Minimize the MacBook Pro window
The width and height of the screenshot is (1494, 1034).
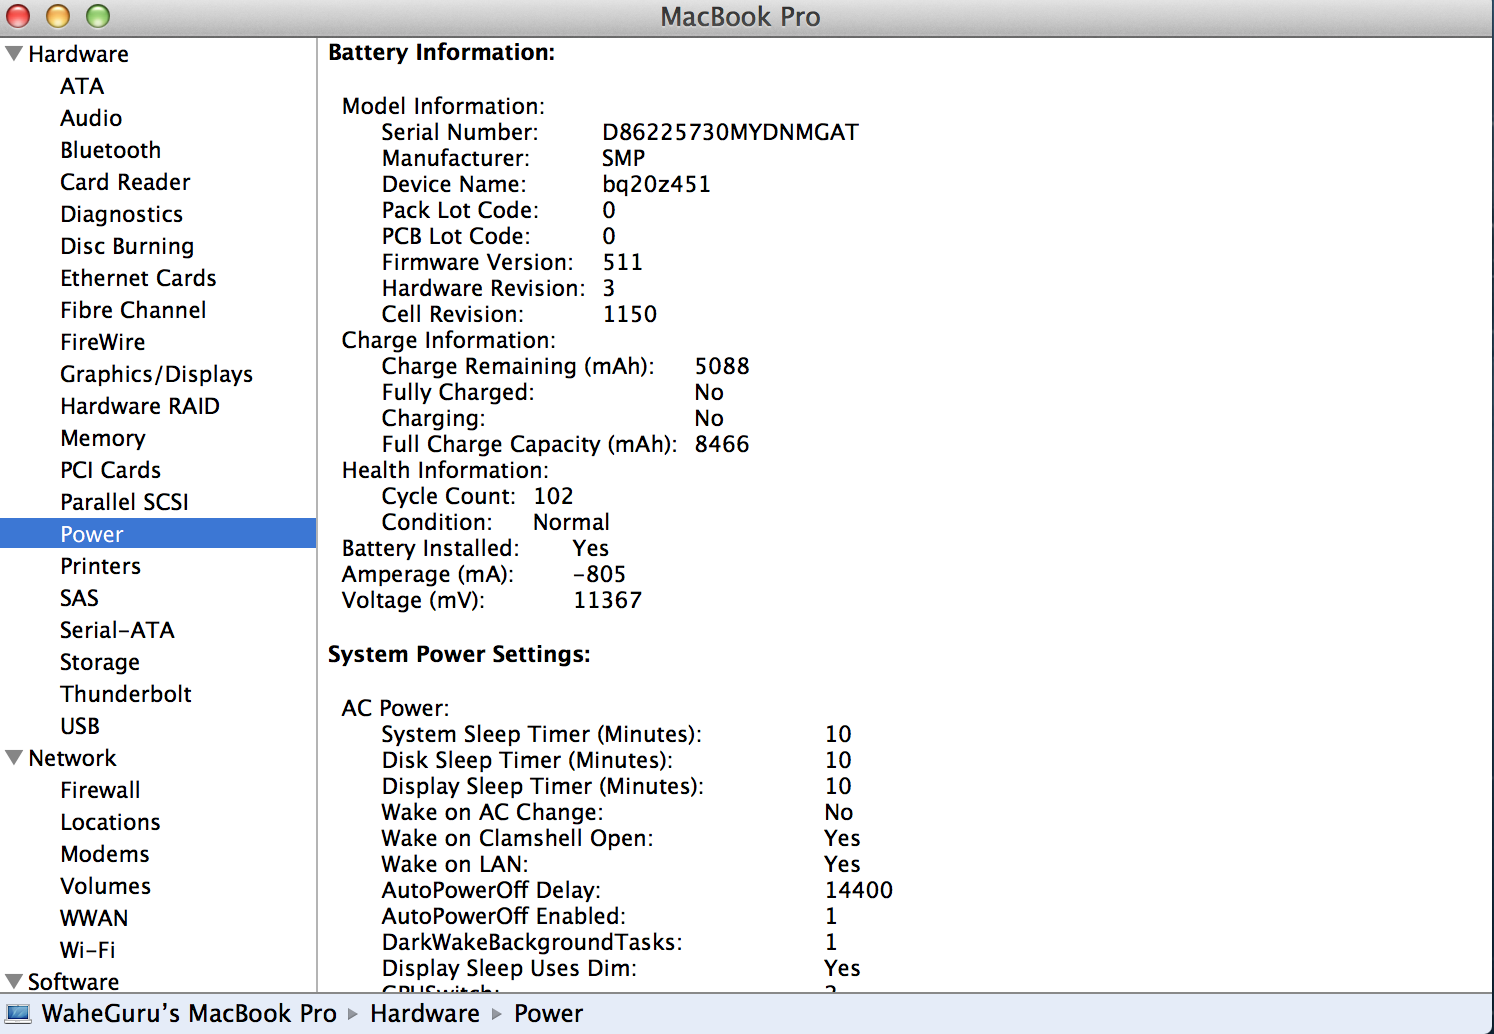[58, 16]
